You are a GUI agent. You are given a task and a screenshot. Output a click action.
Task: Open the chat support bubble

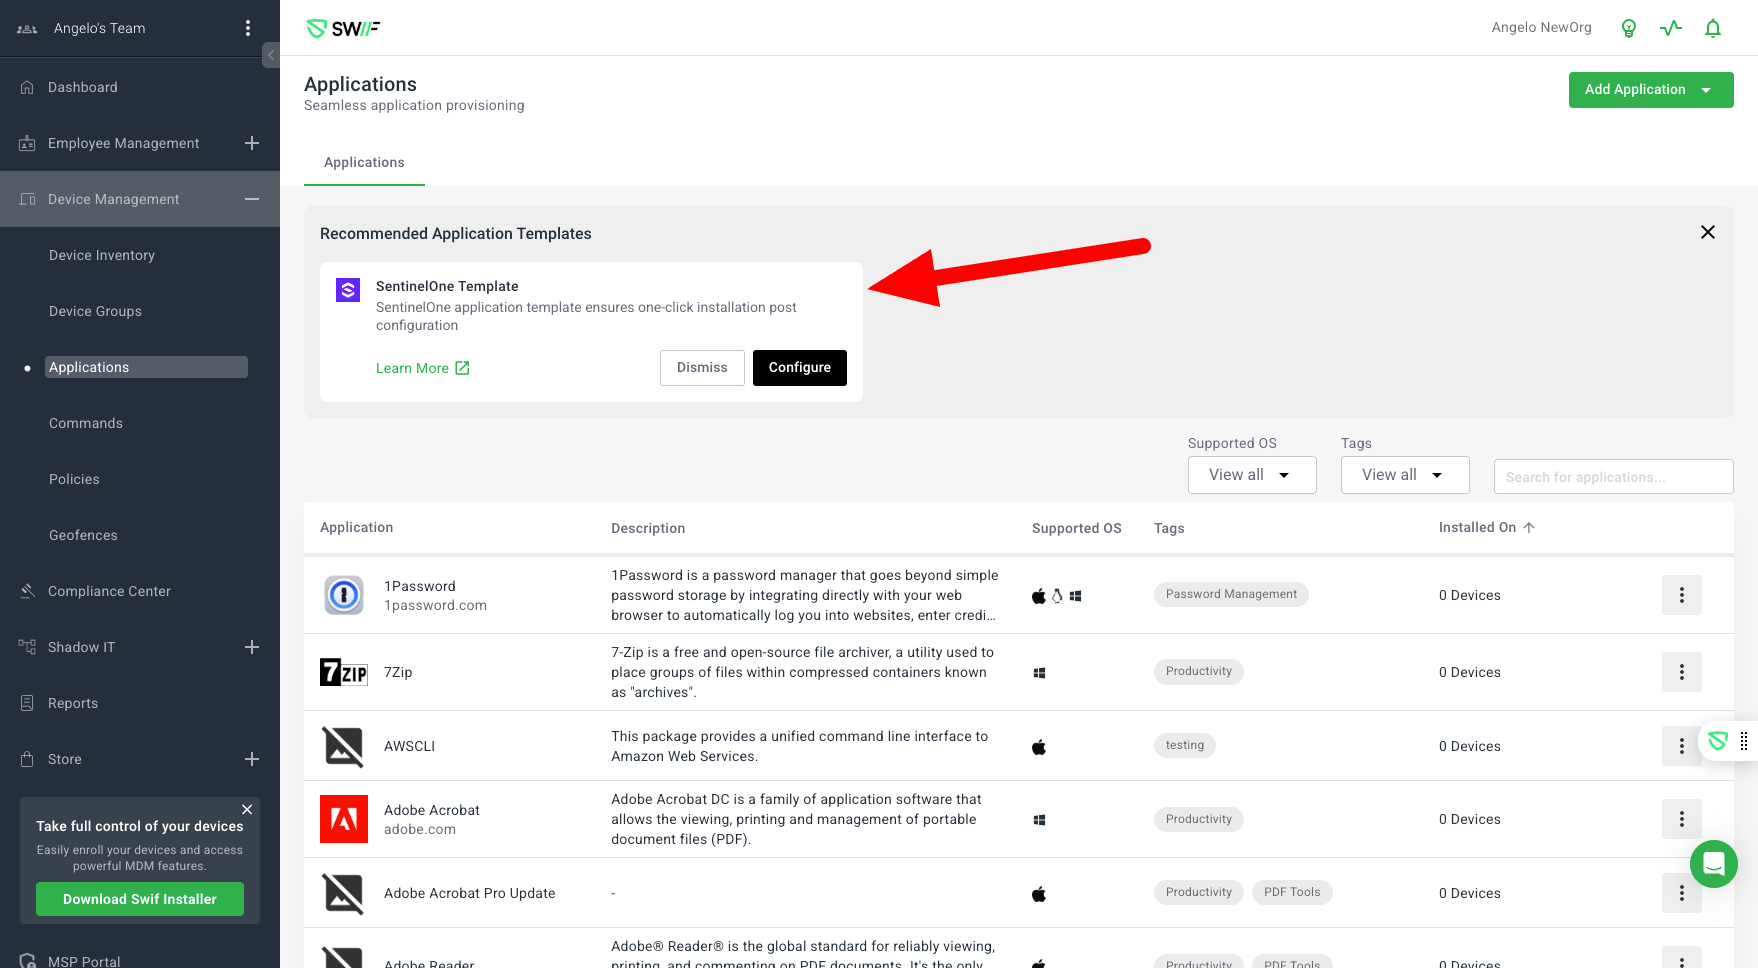[x=1713, y=863]
